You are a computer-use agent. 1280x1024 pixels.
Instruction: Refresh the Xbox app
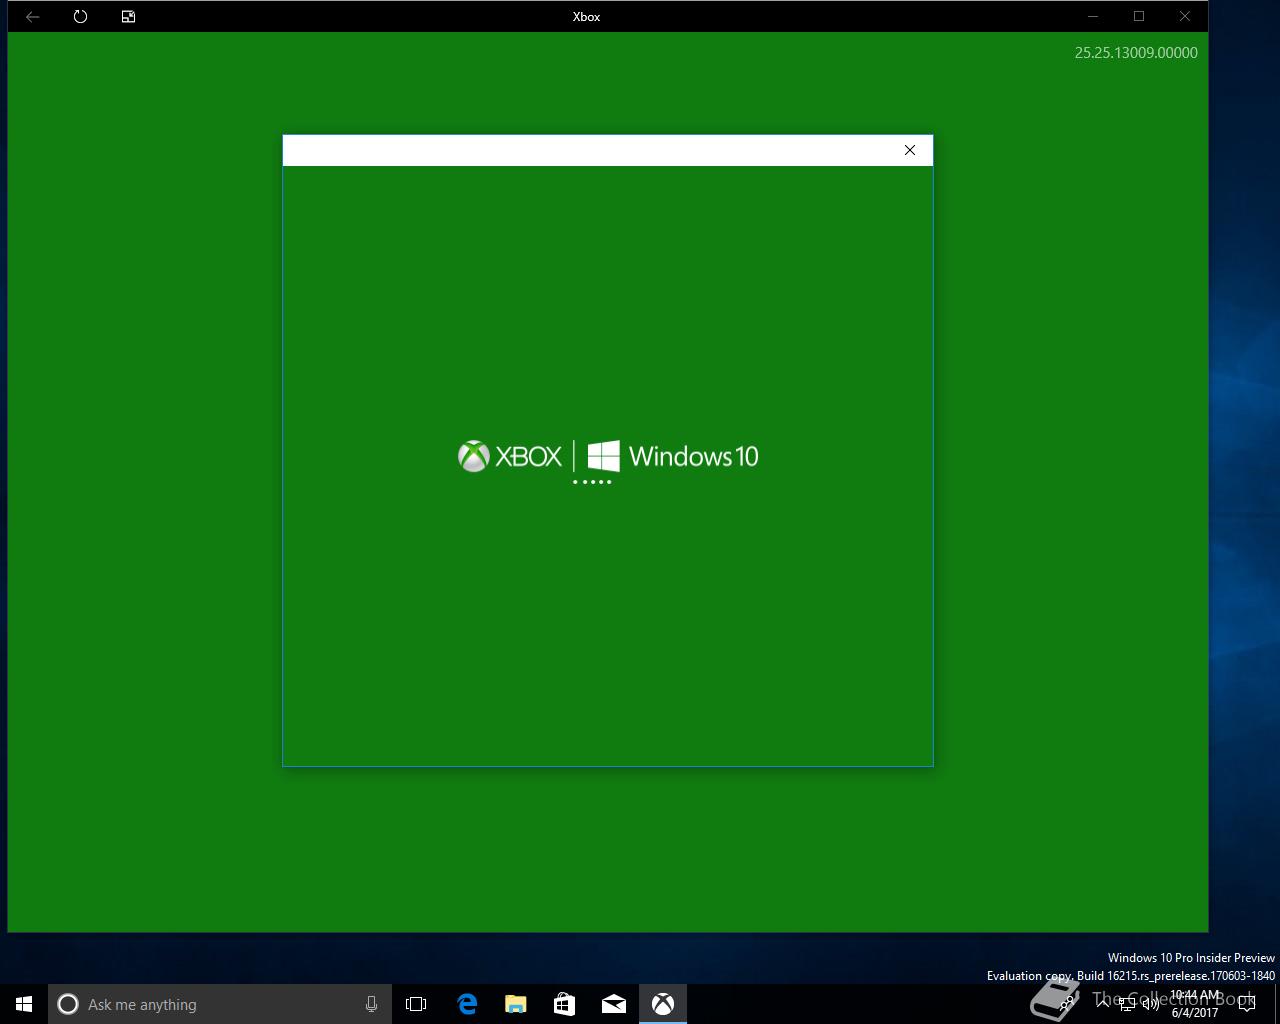(80, 16)
